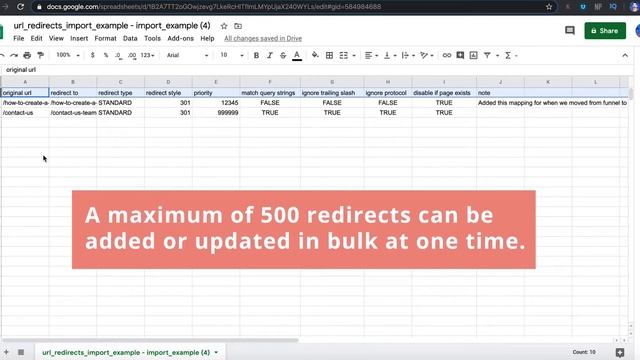Open text wrapping options
The height and width of the screenshot is (360, 640).
pos(408,55)
